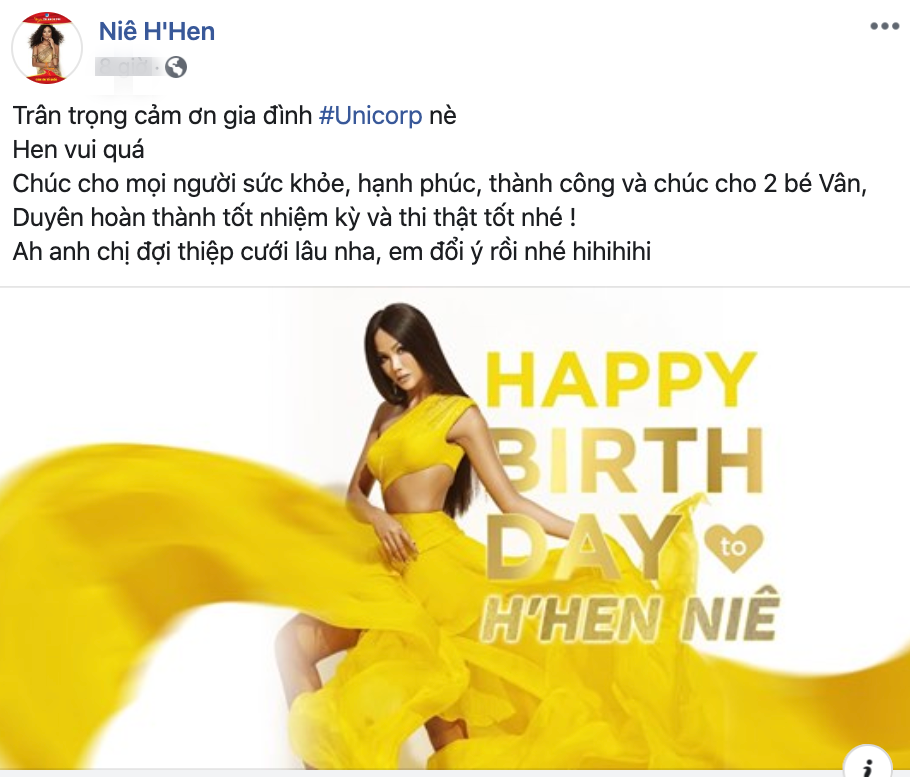Visit the Niê H'Hen profile name link
The height and width of the screenshot is (777, 910).
(157, 31)
